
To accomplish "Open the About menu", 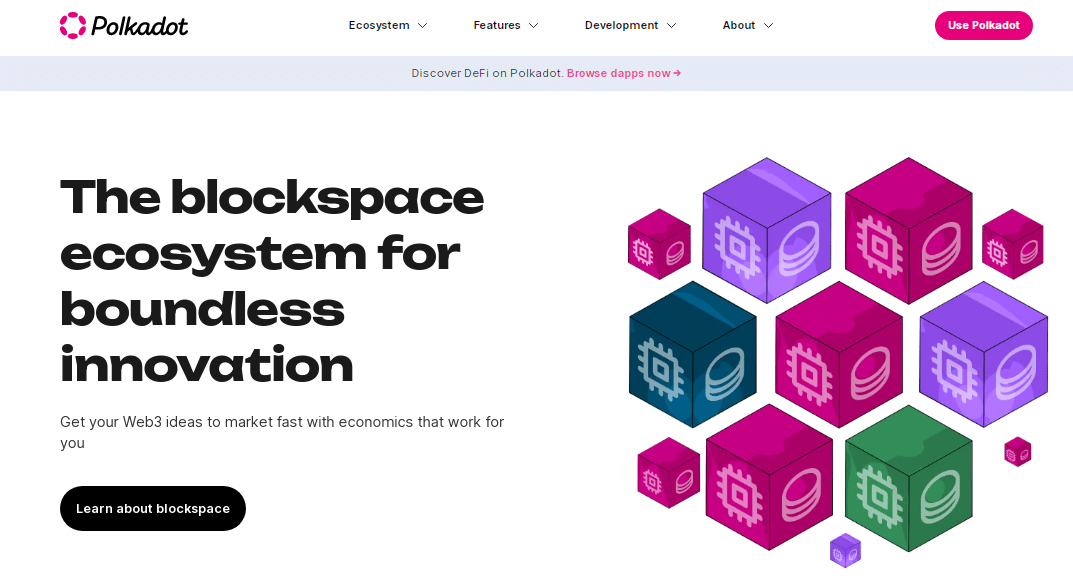I will click(739, 25).
